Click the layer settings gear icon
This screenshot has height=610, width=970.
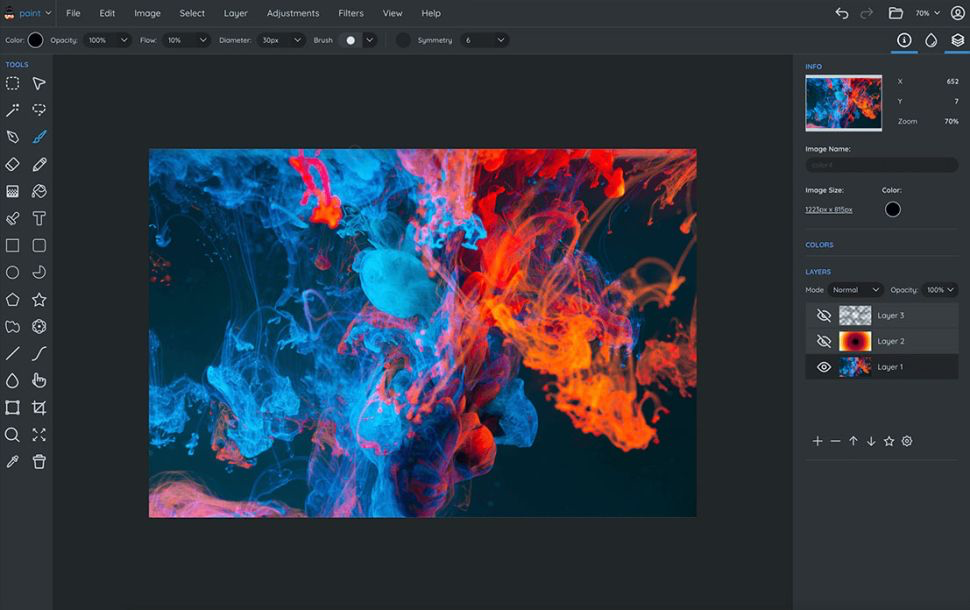pyautogui.click(x=907, y=441)
